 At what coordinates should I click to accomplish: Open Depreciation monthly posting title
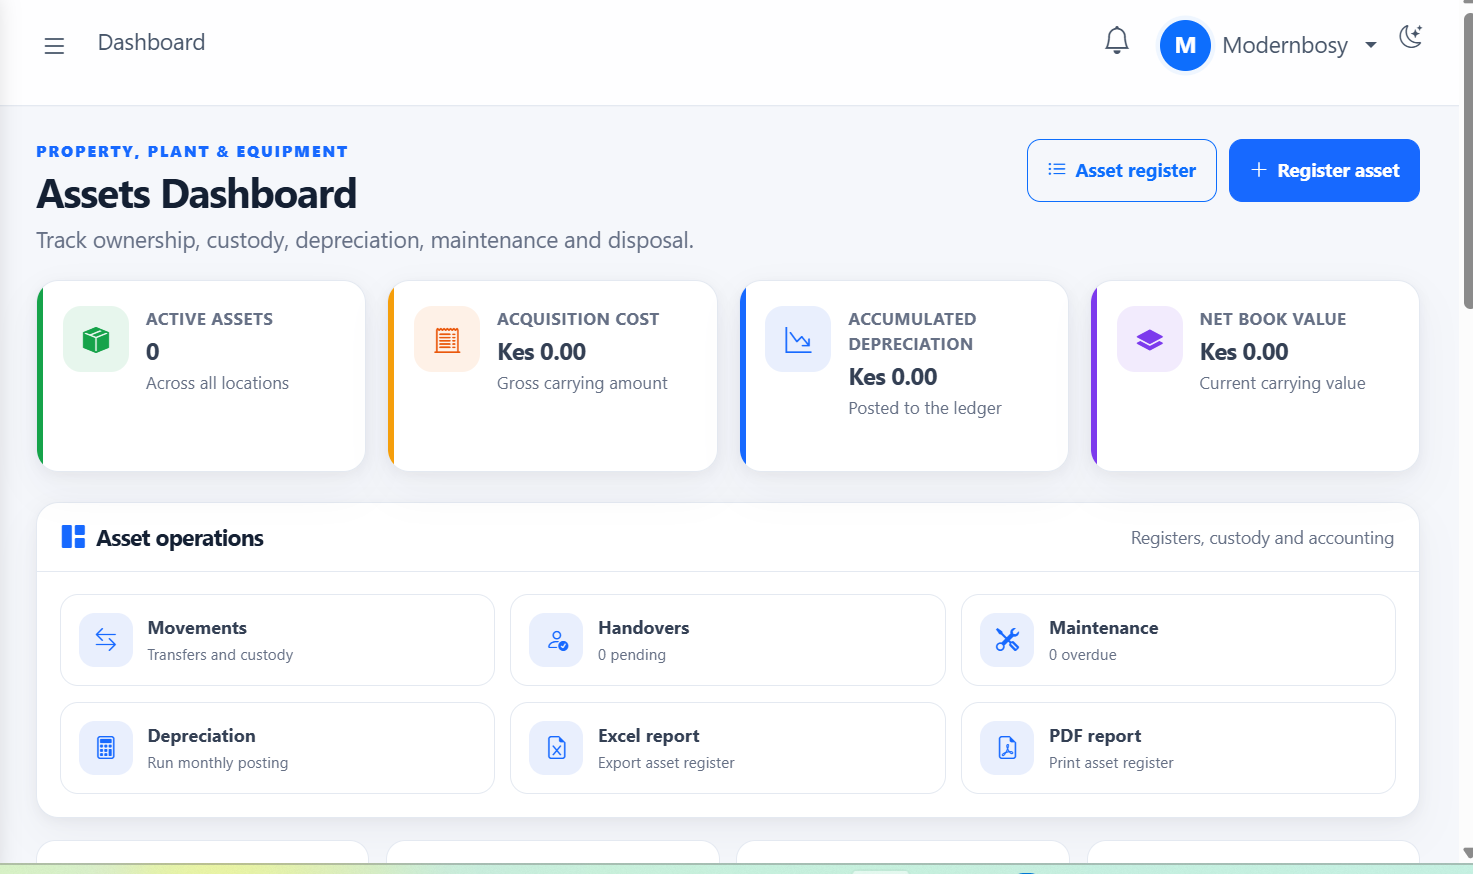(201, 736)
